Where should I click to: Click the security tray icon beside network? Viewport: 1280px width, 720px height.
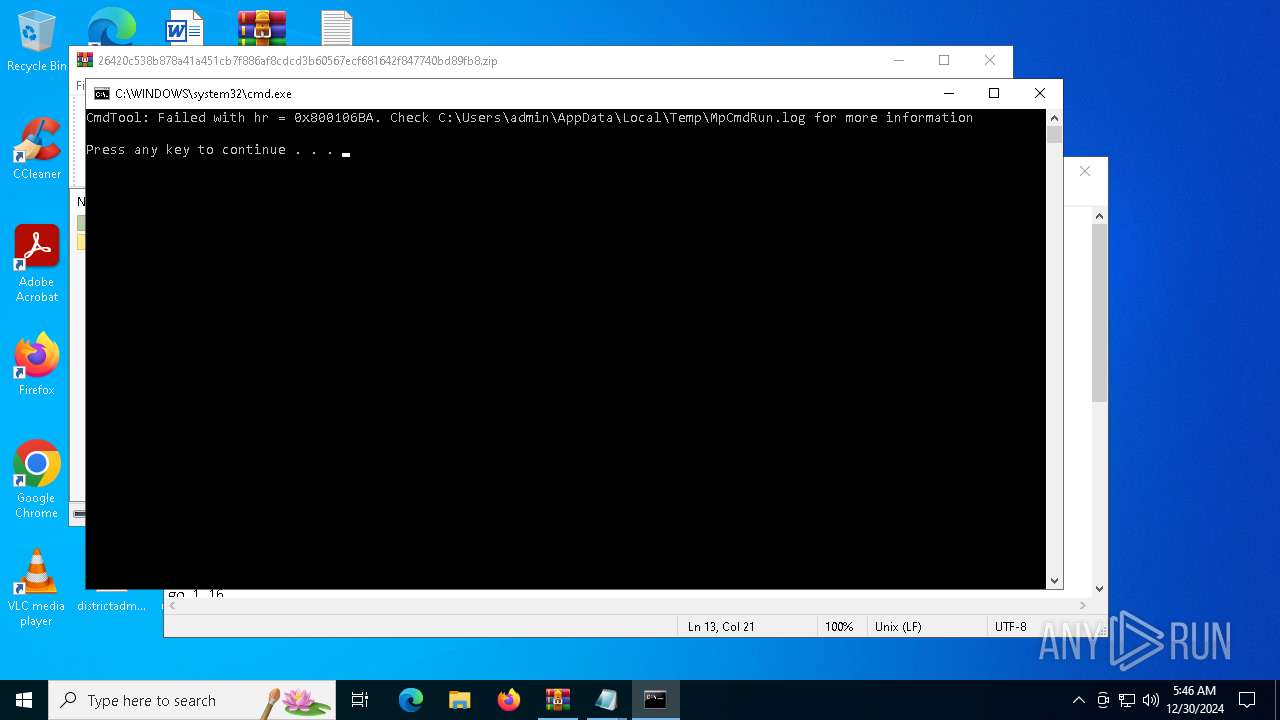pos(1103,700)
